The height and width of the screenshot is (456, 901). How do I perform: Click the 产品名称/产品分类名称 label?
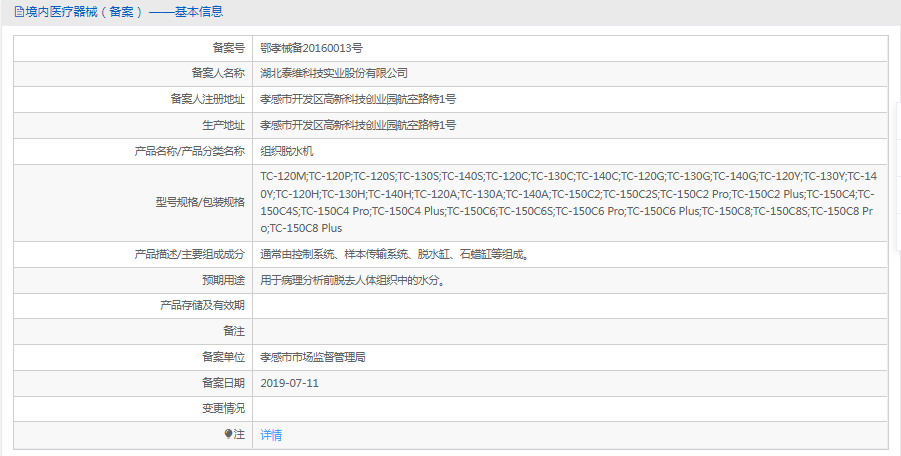pos(190,152)
